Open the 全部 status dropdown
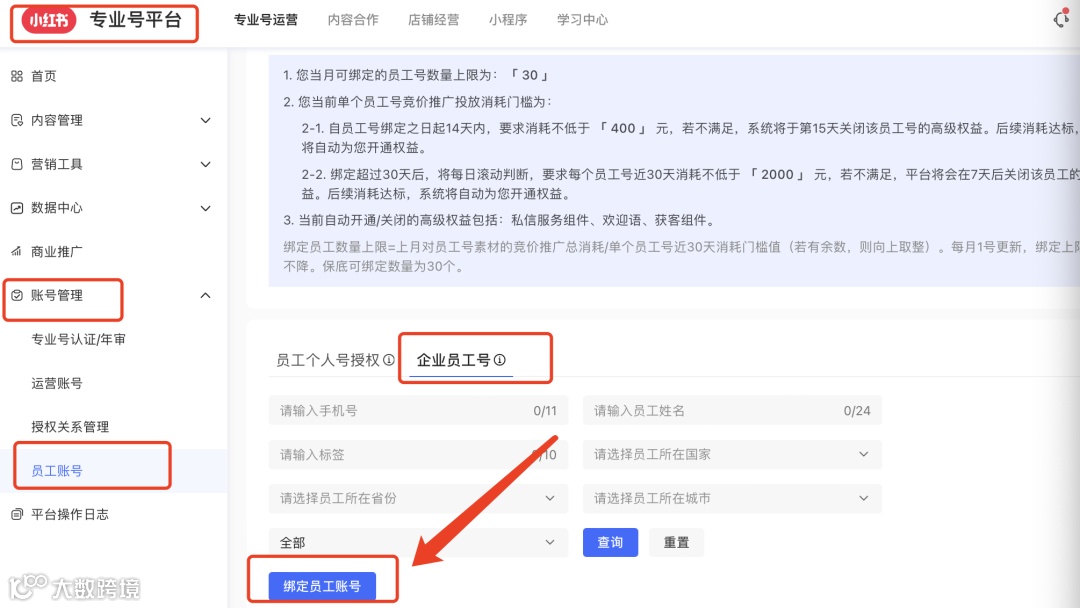1080x608 pixels. click(x=418, y=543)
